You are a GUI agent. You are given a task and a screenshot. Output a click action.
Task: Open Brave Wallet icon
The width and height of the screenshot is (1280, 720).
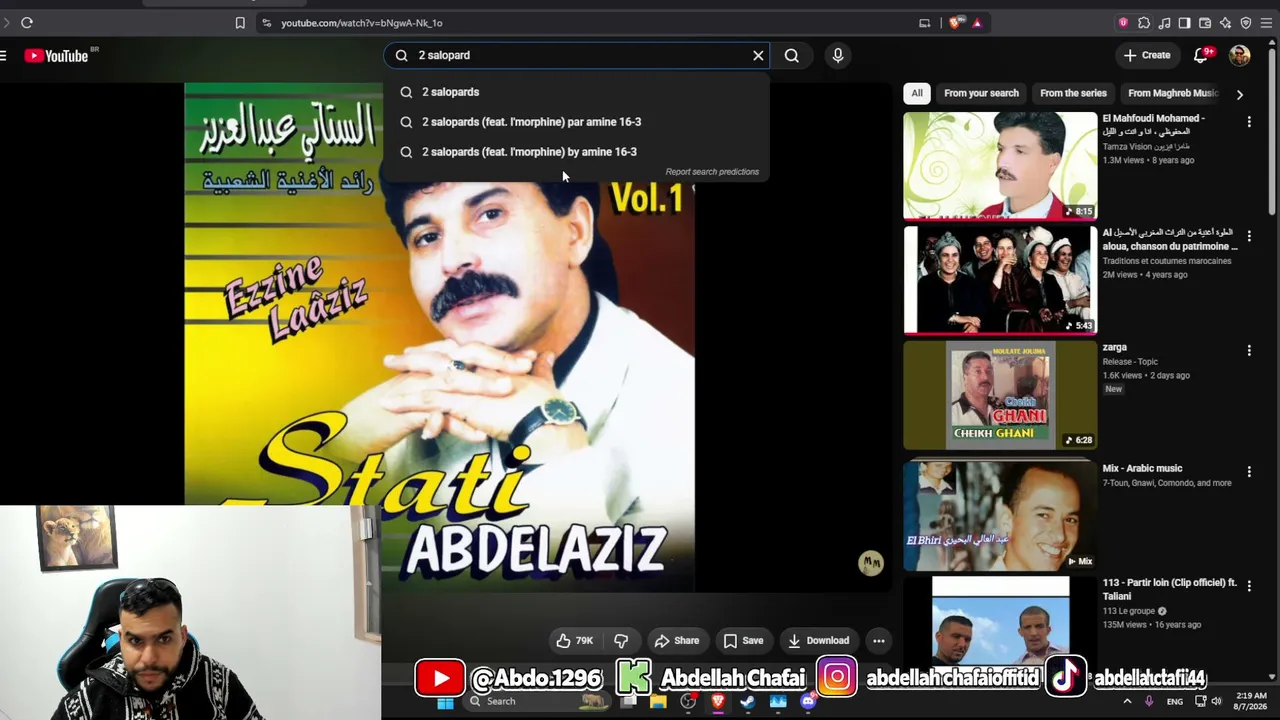click(x=1205, y=23)
